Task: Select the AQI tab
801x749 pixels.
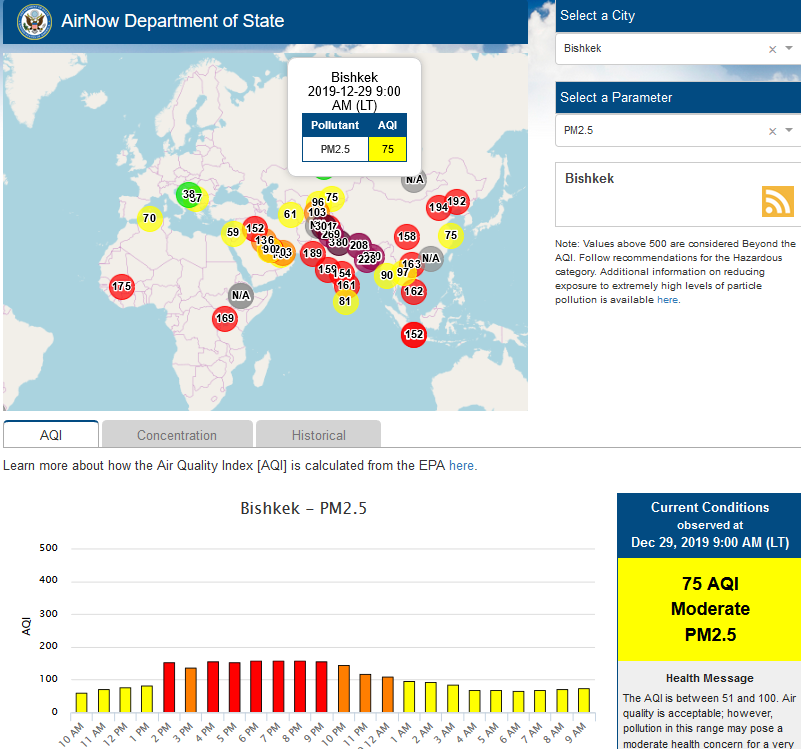Action: click(x=51, y=435)
